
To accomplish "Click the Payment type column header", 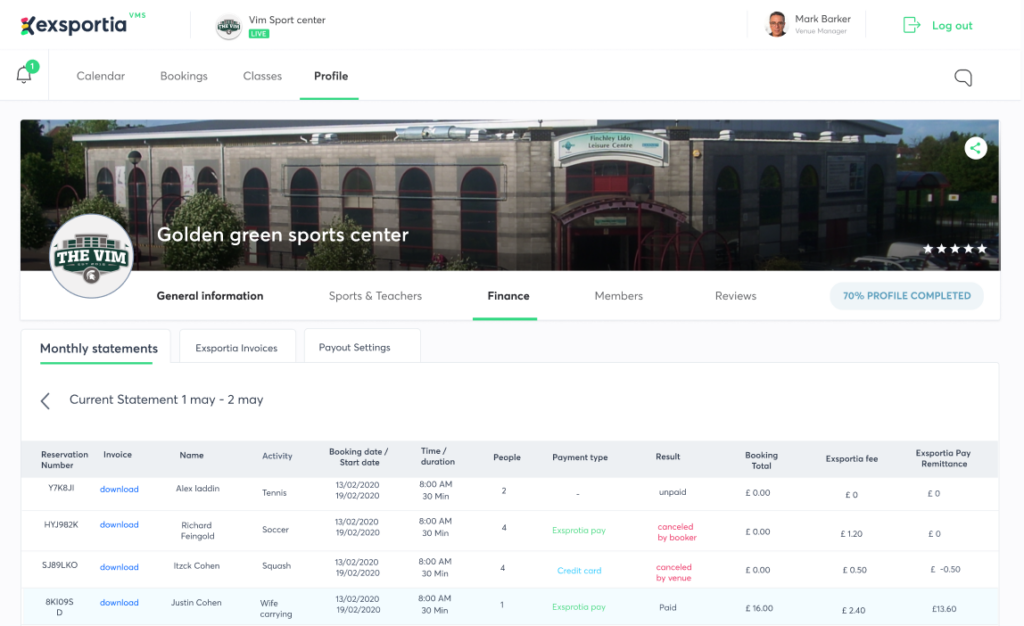I will click(580, 457).
